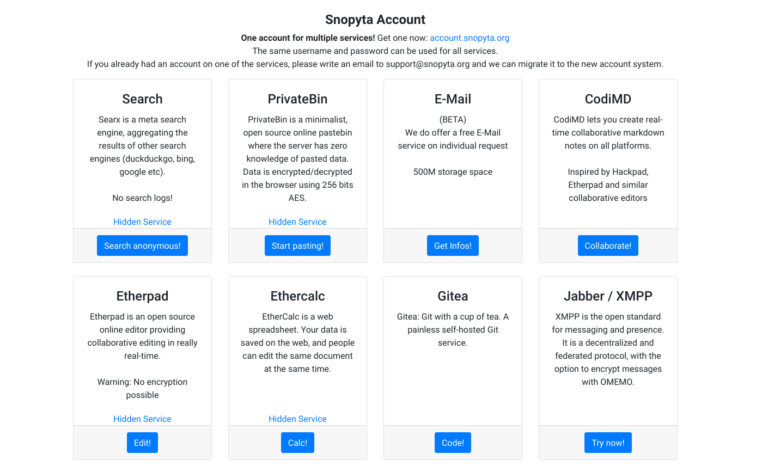Open PrivateBin's Hidden Service link
The image size is (768, 472).
click(x=297, y=222)
